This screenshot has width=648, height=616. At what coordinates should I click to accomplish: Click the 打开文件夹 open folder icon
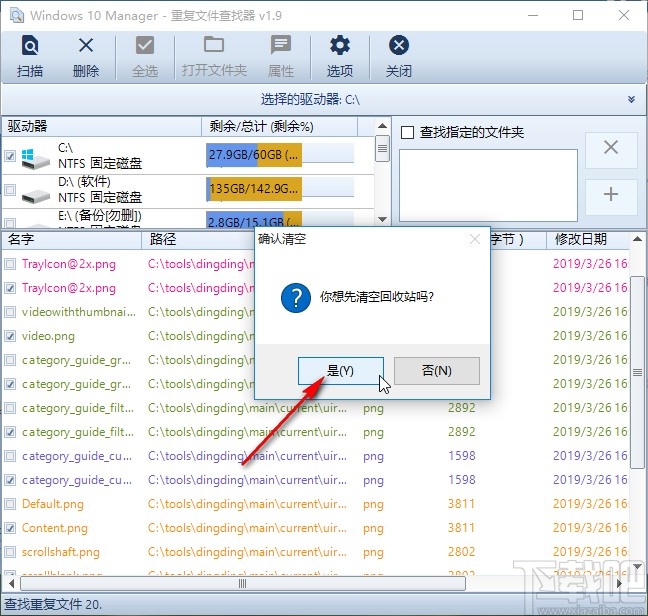coord(214,45)
